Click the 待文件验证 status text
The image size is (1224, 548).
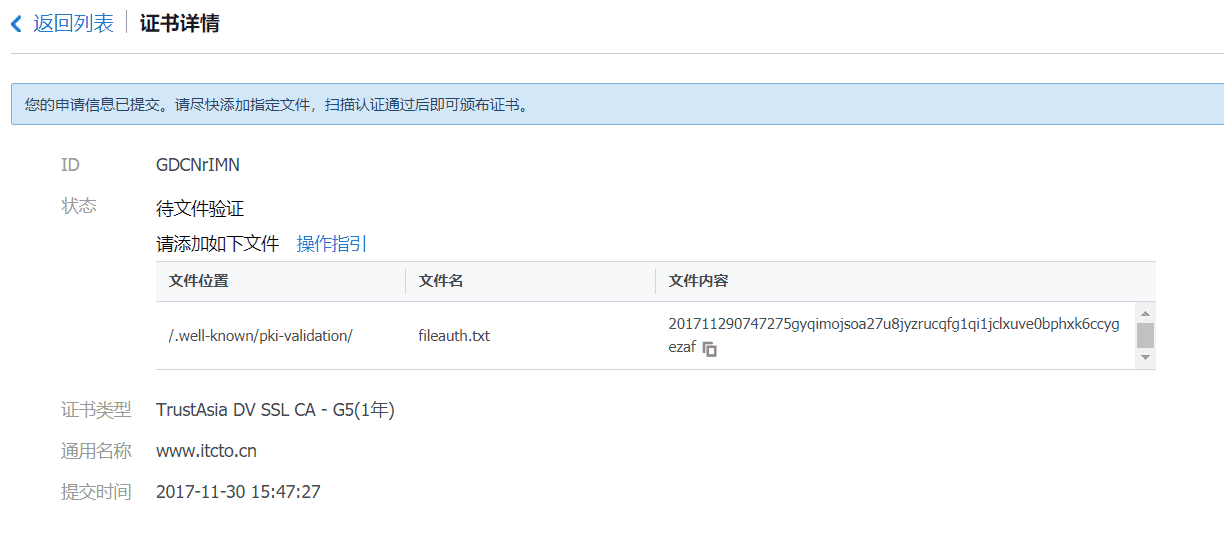pos(200,209)
